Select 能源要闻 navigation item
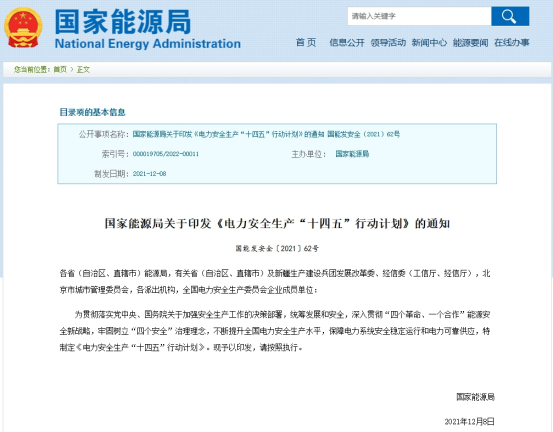Image resolution: width=553 pixels, height=432 pixels. pyautogui.click(x=470, y=43)
